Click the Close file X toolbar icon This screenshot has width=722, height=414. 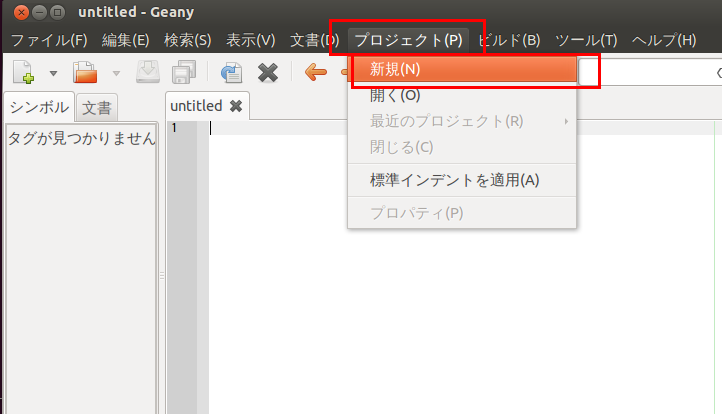[x=268, y=73]
